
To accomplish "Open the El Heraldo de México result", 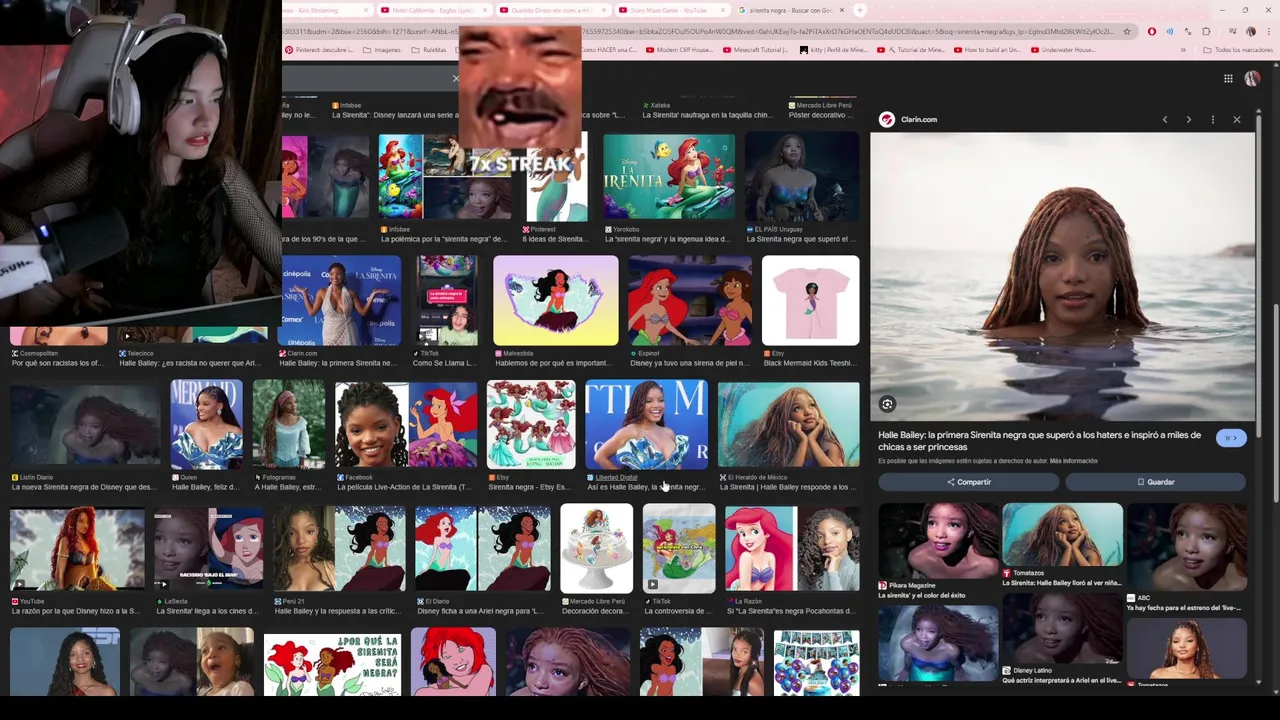I will pos(788,425).
